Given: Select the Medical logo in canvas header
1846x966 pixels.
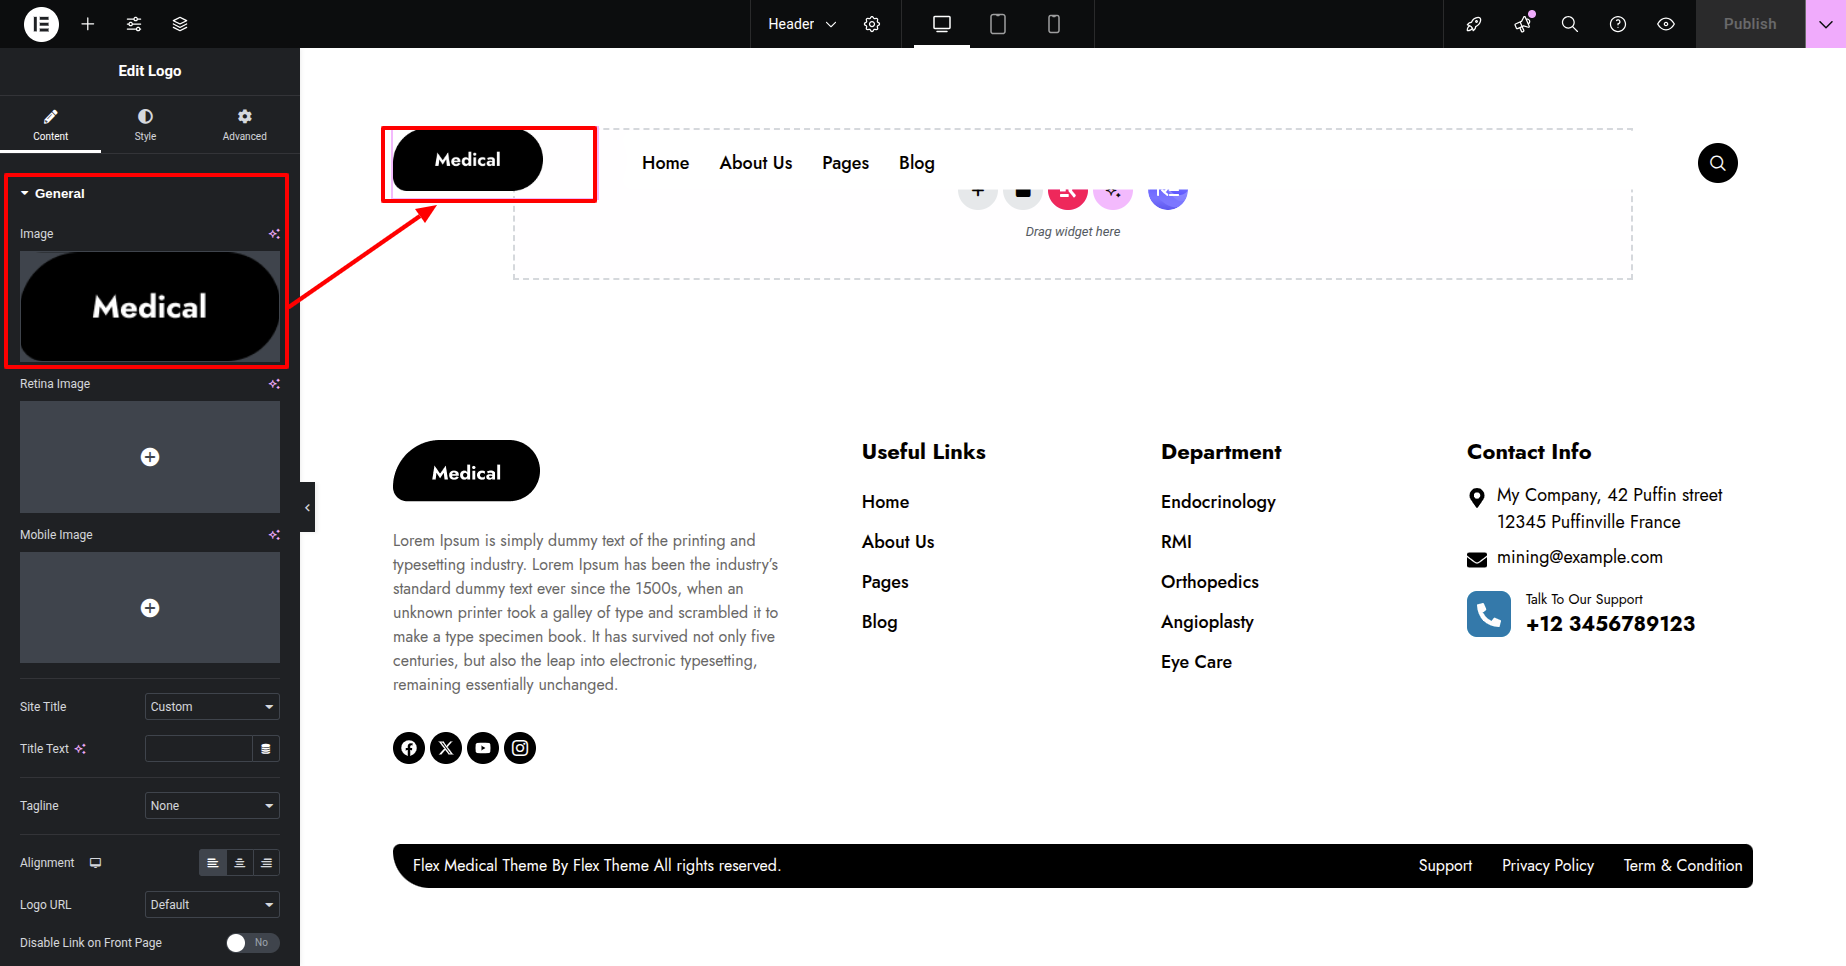Looking at the screenshot, I should coord(468,160).
